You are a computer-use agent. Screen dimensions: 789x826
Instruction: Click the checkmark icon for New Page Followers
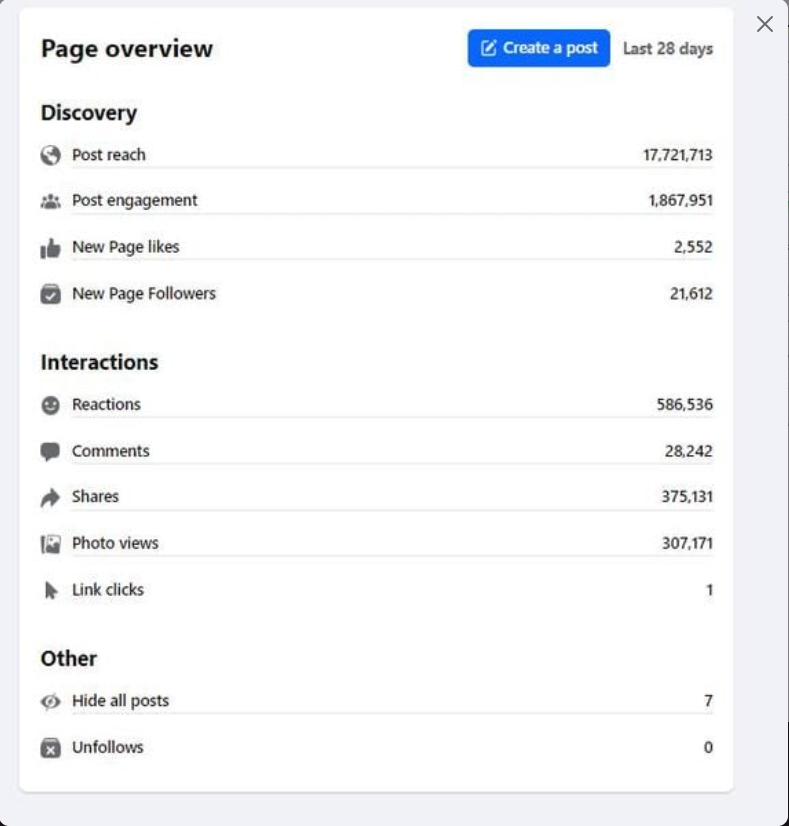(50, 294)
